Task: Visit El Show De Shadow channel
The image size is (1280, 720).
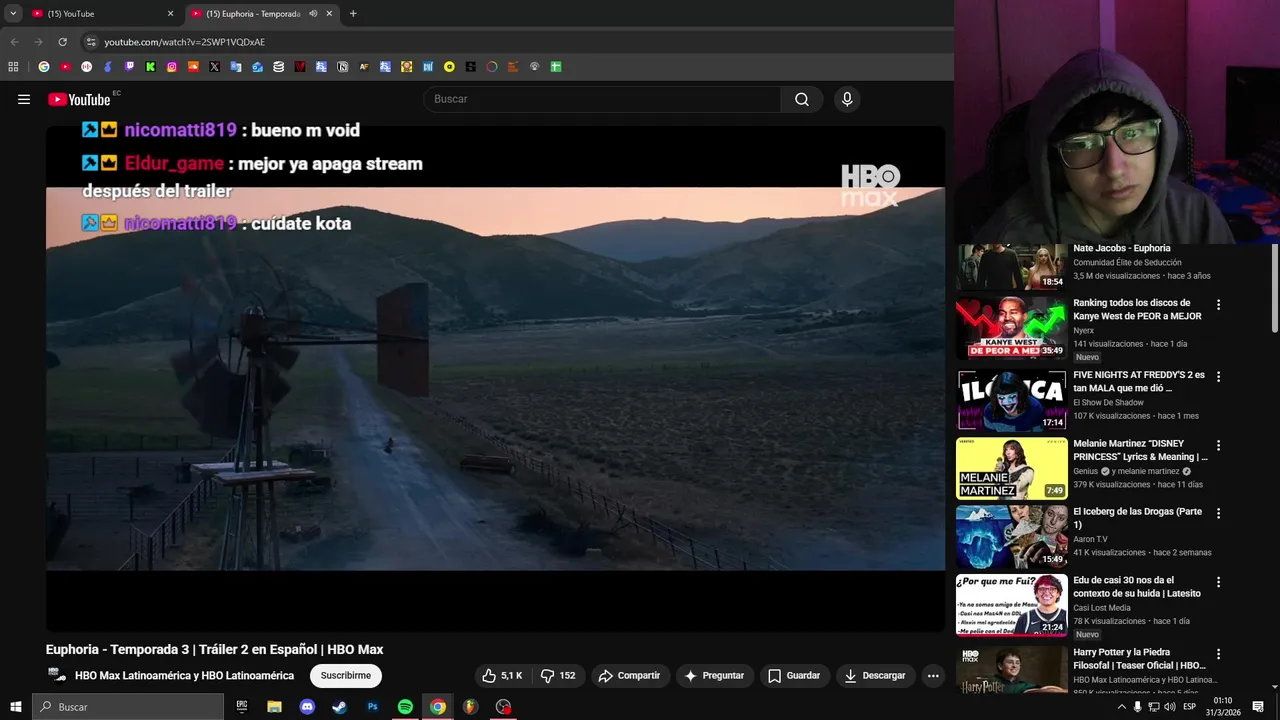Action: (x=1108, y=402)
